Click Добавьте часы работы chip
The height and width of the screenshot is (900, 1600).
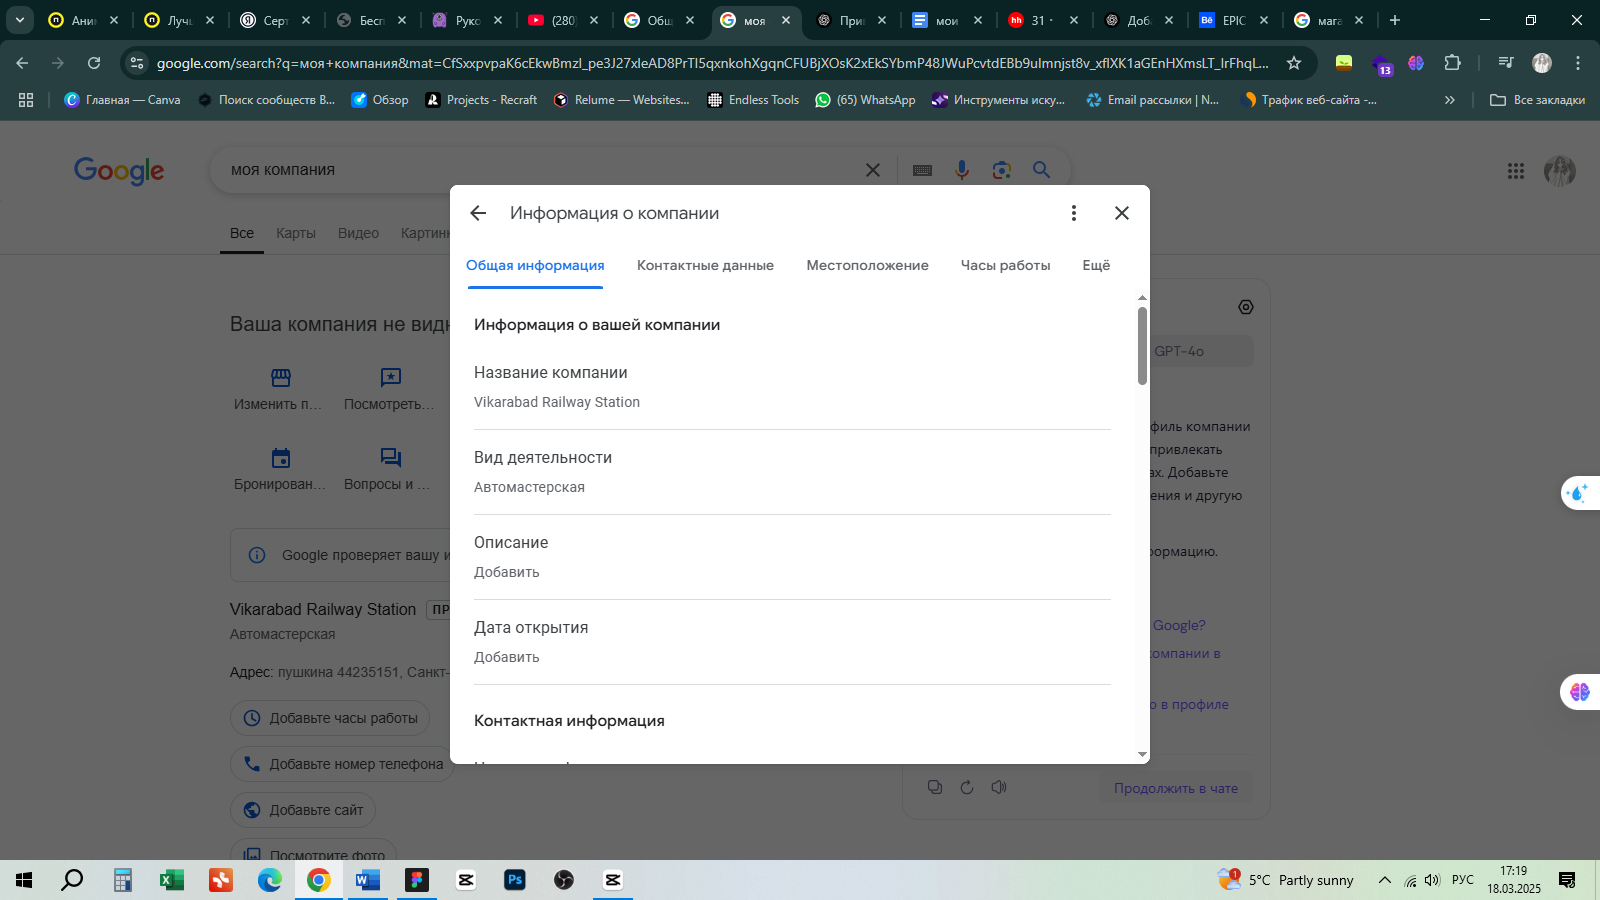click(330, 718)
